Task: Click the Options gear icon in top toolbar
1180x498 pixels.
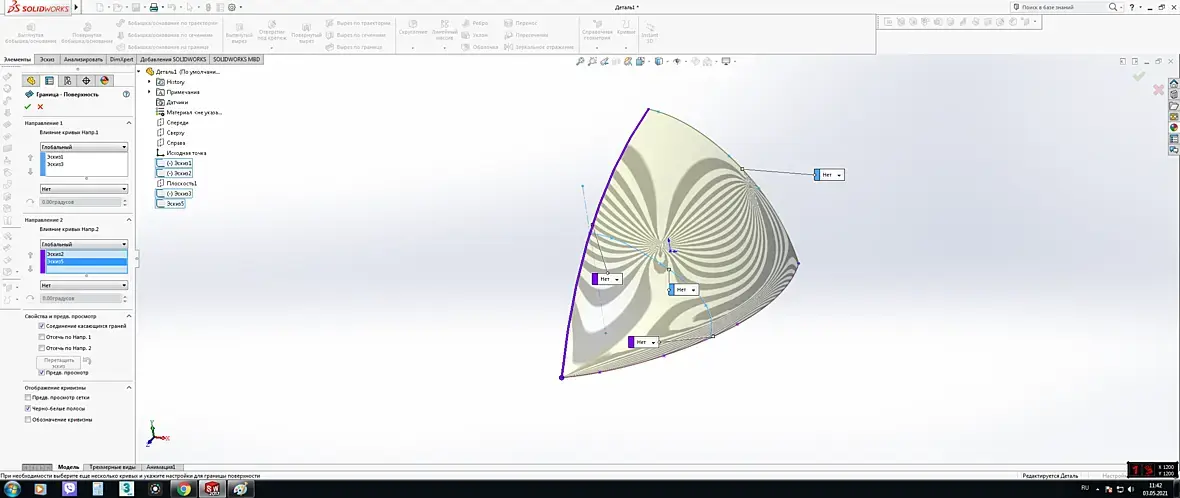Action: coord(232,8)
